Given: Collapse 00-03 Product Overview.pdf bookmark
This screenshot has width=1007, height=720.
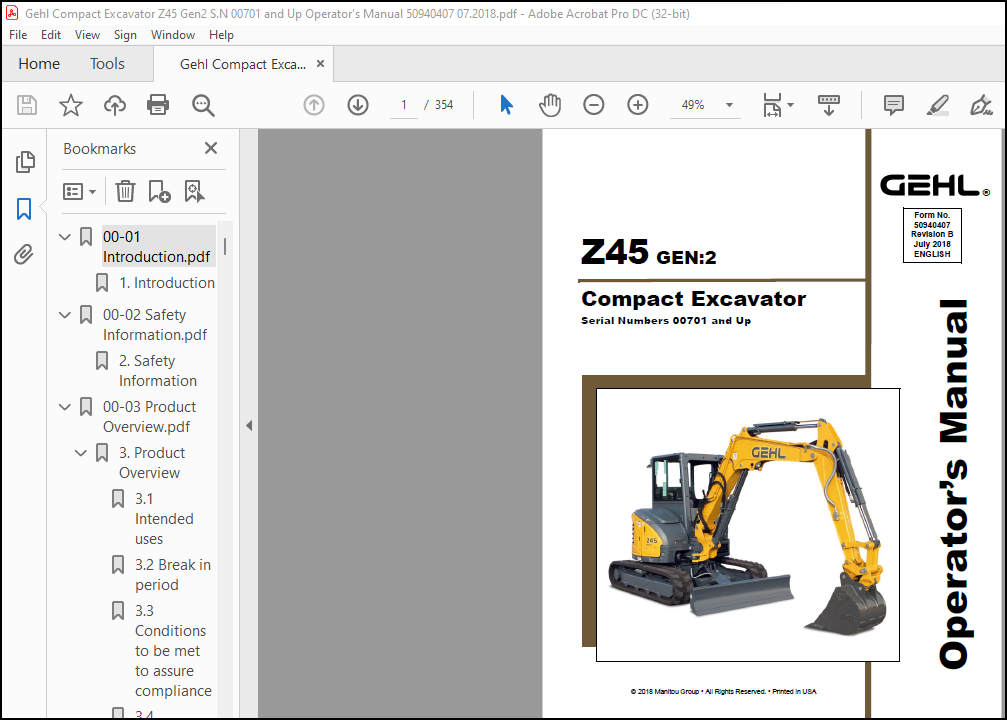Looking at the screenshot, I should pyautogui.click(x=65, y=407).
